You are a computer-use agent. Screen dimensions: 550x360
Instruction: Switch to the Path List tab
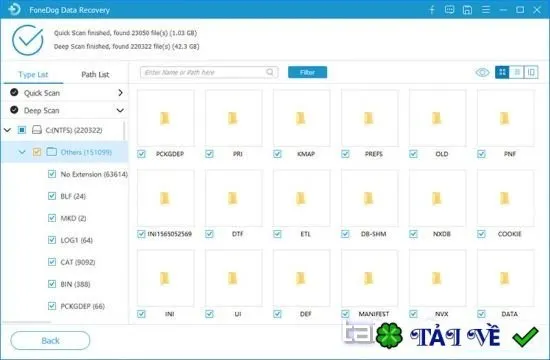point(95,74)
